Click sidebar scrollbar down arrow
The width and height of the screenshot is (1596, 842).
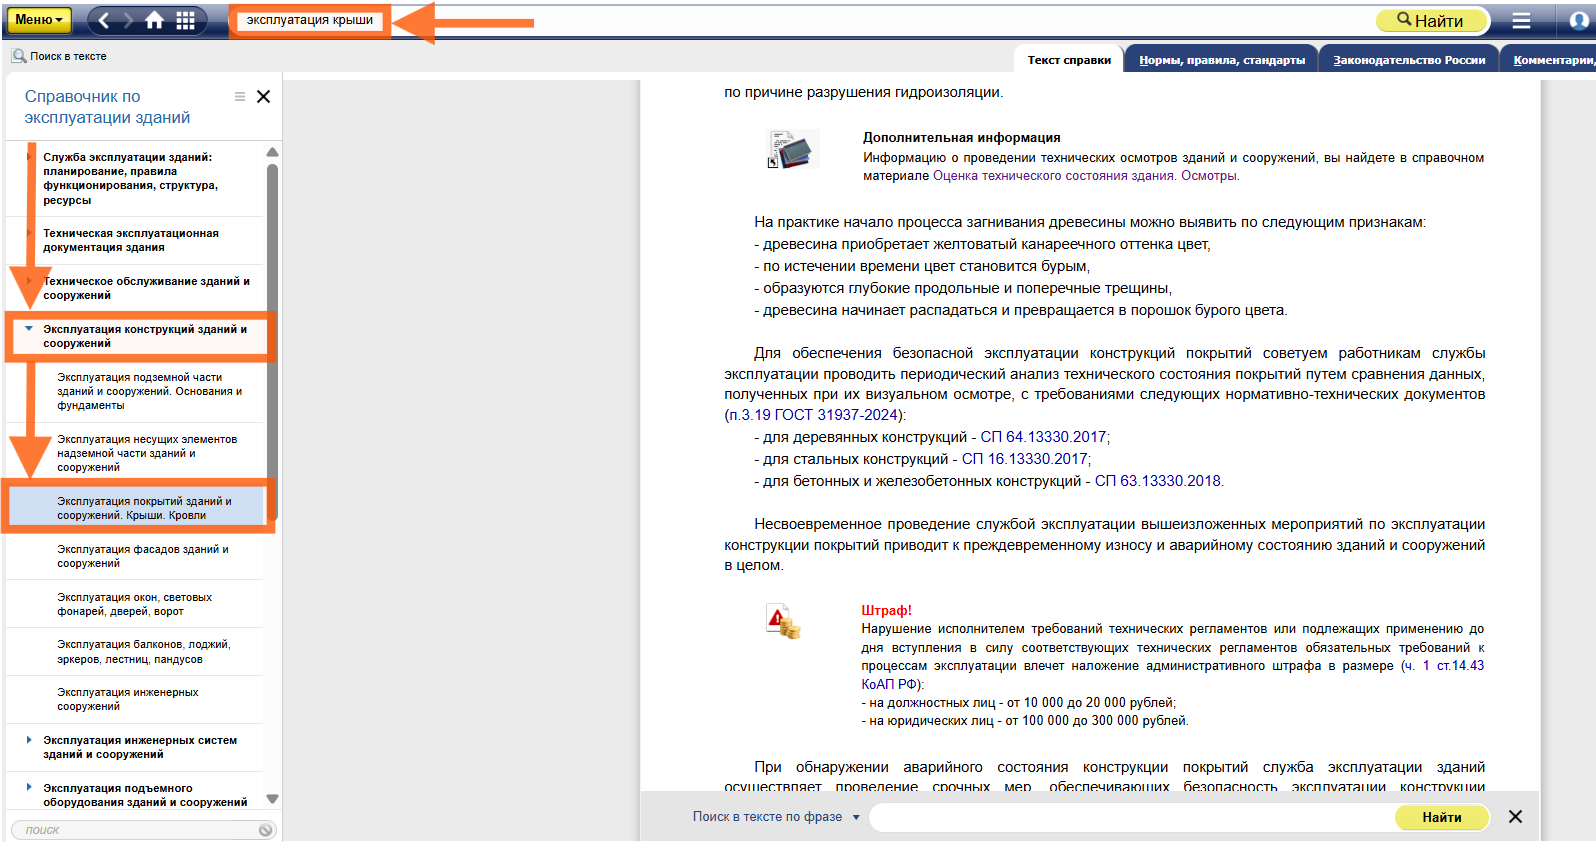click(x=272, y=799)
